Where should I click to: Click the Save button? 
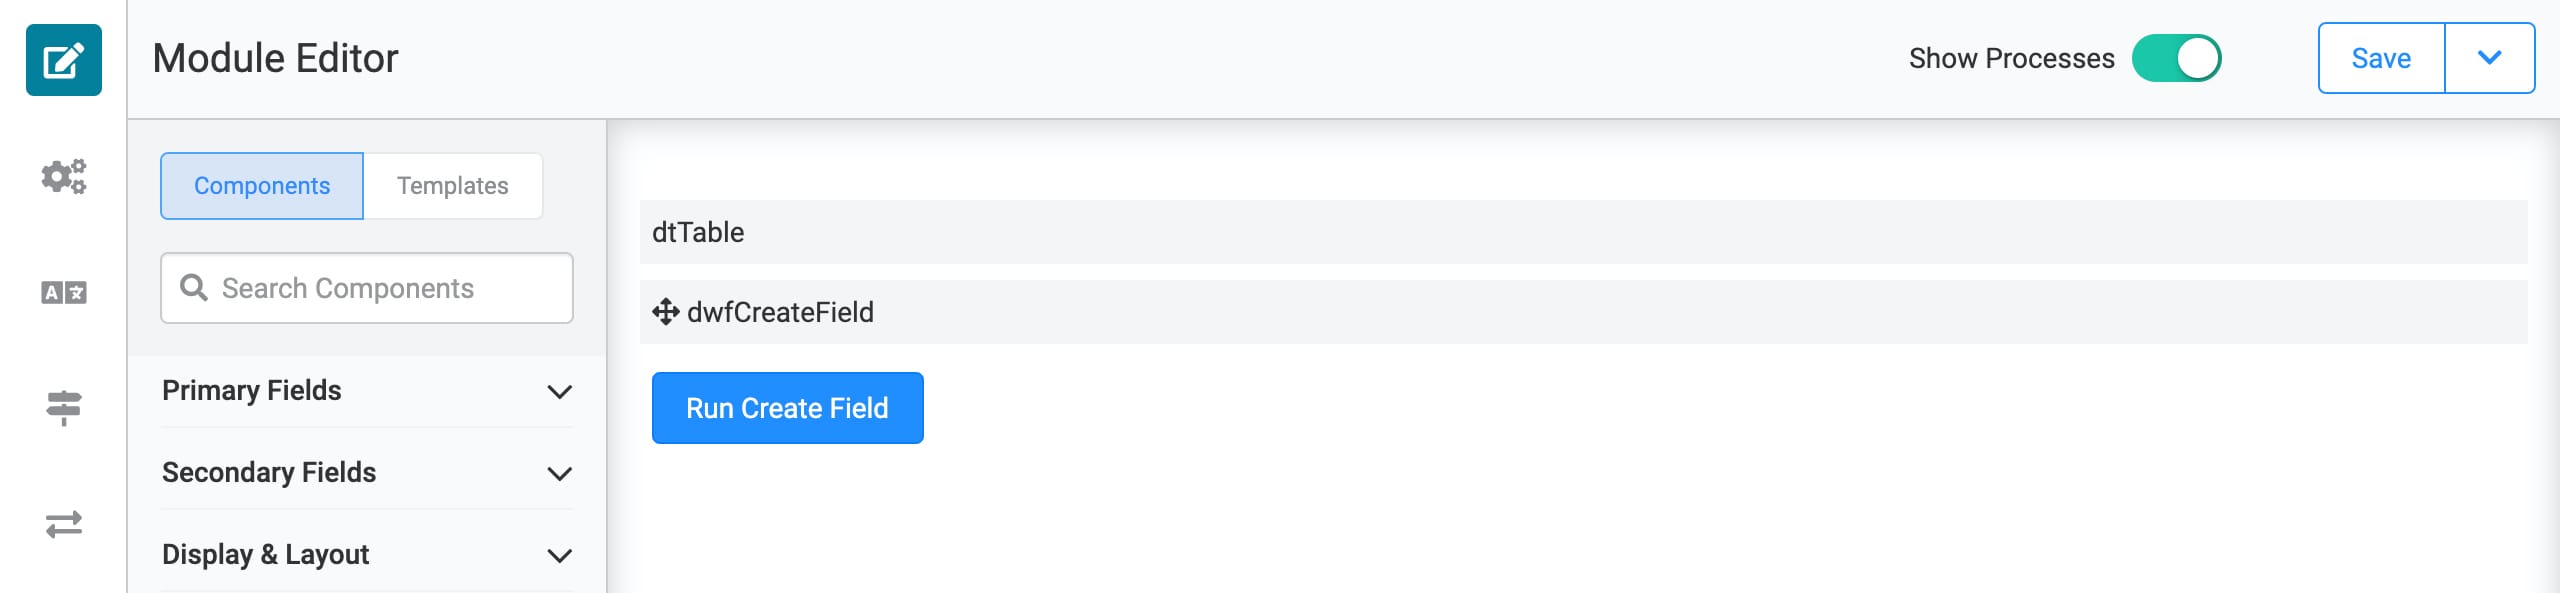(x=2382, y=58)
